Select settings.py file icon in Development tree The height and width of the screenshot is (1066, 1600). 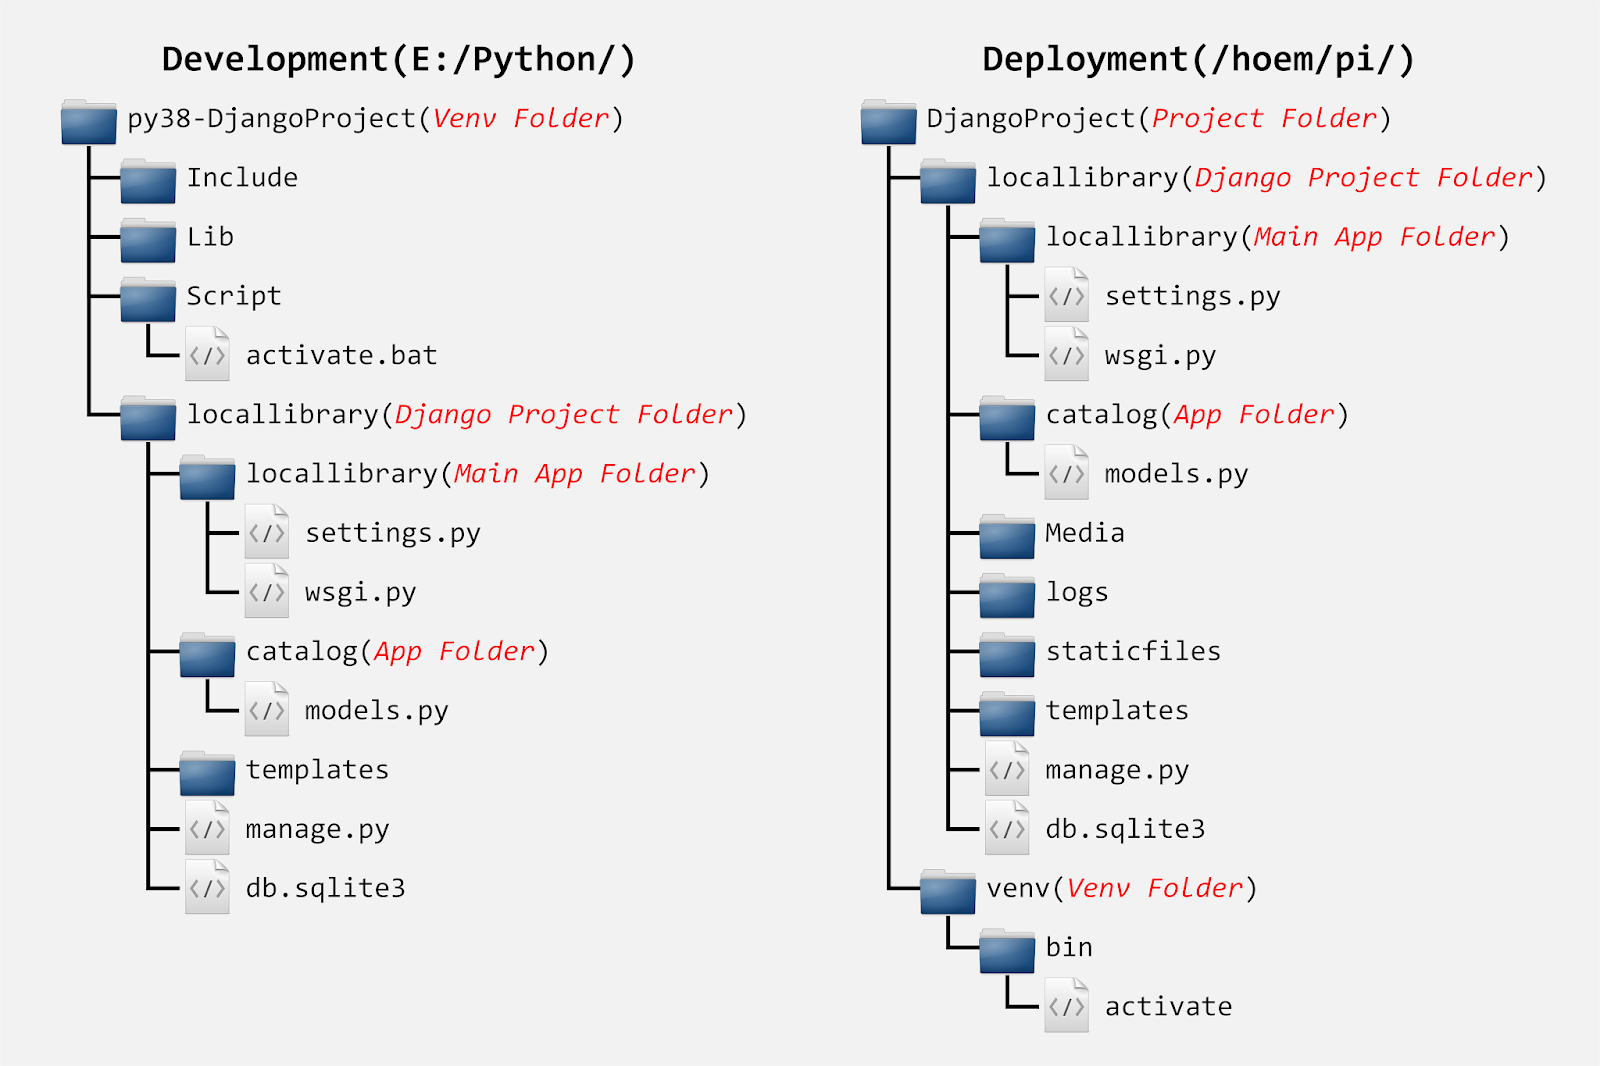click(267, 532)
